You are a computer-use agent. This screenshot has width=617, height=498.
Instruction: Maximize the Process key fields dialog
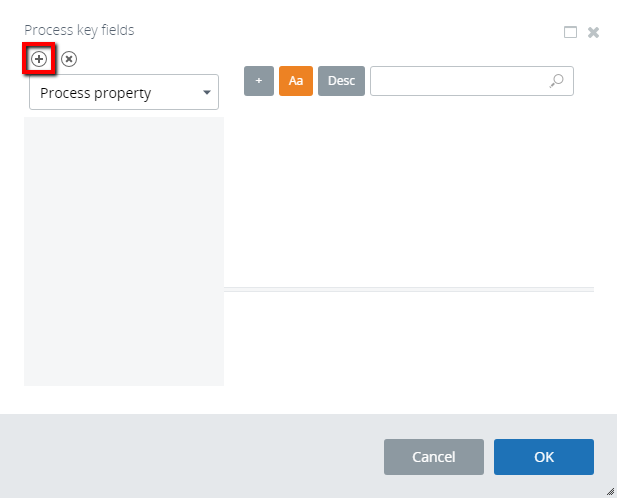pyautogui.click(x=570, y=32)
